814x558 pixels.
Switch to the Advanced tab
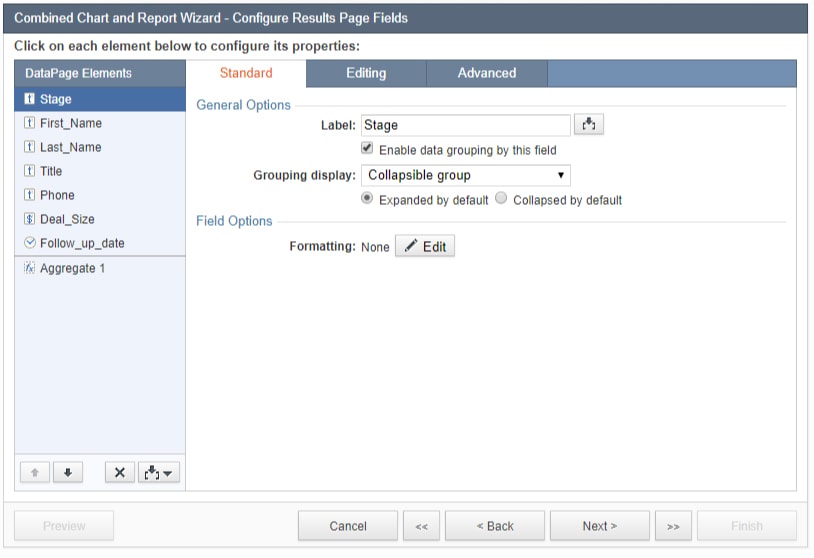[x=487, y=73]
